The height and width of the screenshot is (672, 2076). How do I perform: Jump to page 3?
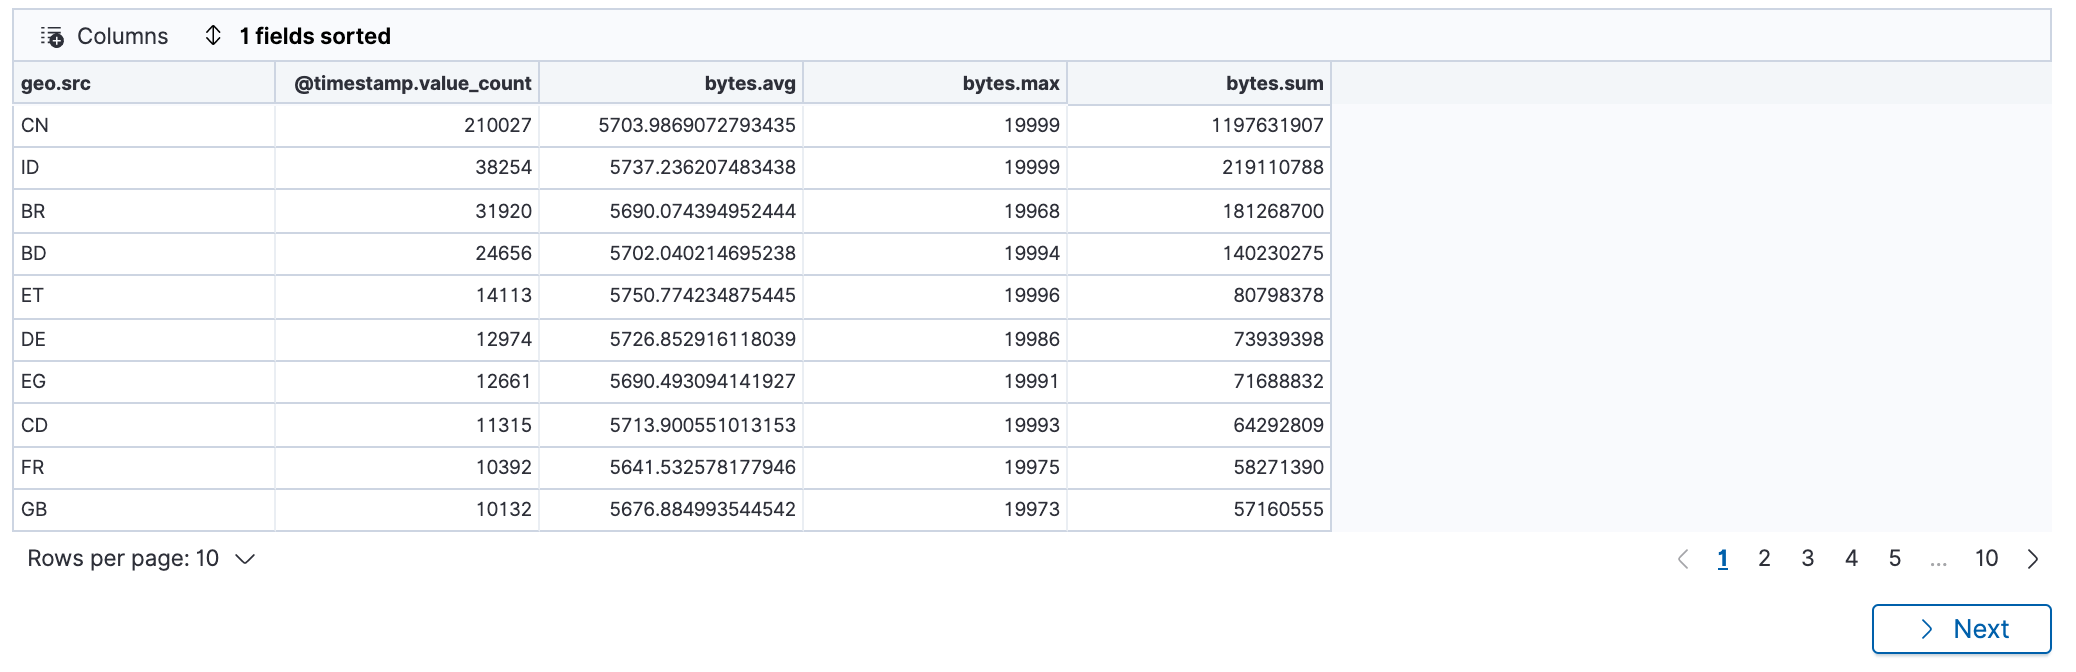point(1807,559)
